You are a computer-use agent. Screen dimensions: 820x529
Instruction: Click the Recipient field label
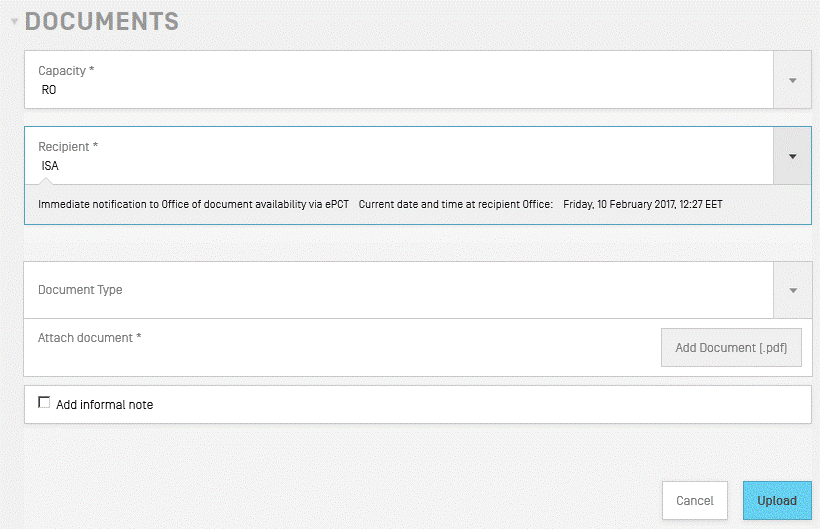click(x=68, y=147)
